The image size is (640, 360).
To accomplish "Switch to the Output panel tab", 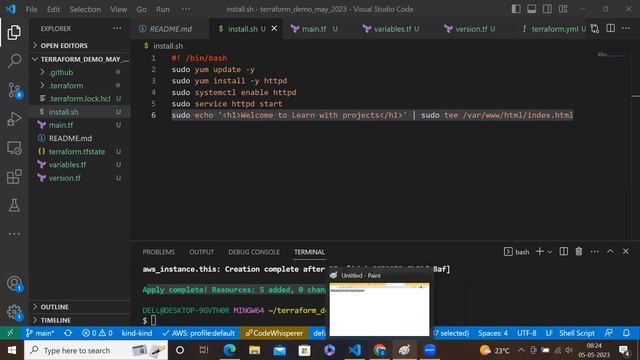I will coord(201,252).
